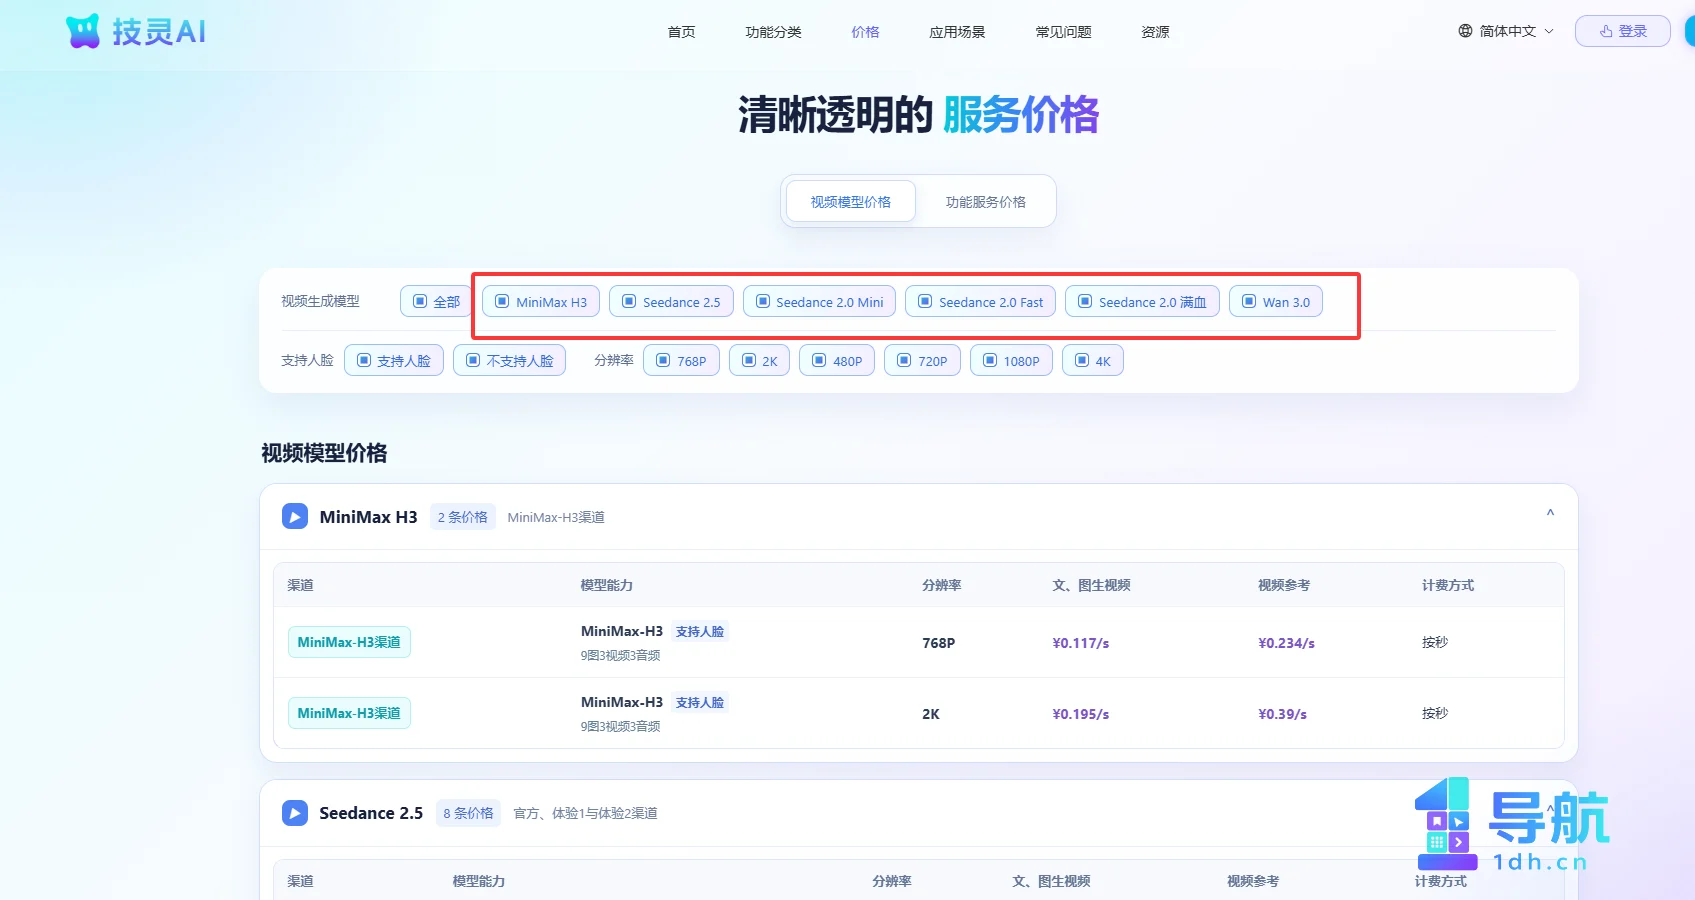Click the 技灵AI logo

(x=135, y=31)
